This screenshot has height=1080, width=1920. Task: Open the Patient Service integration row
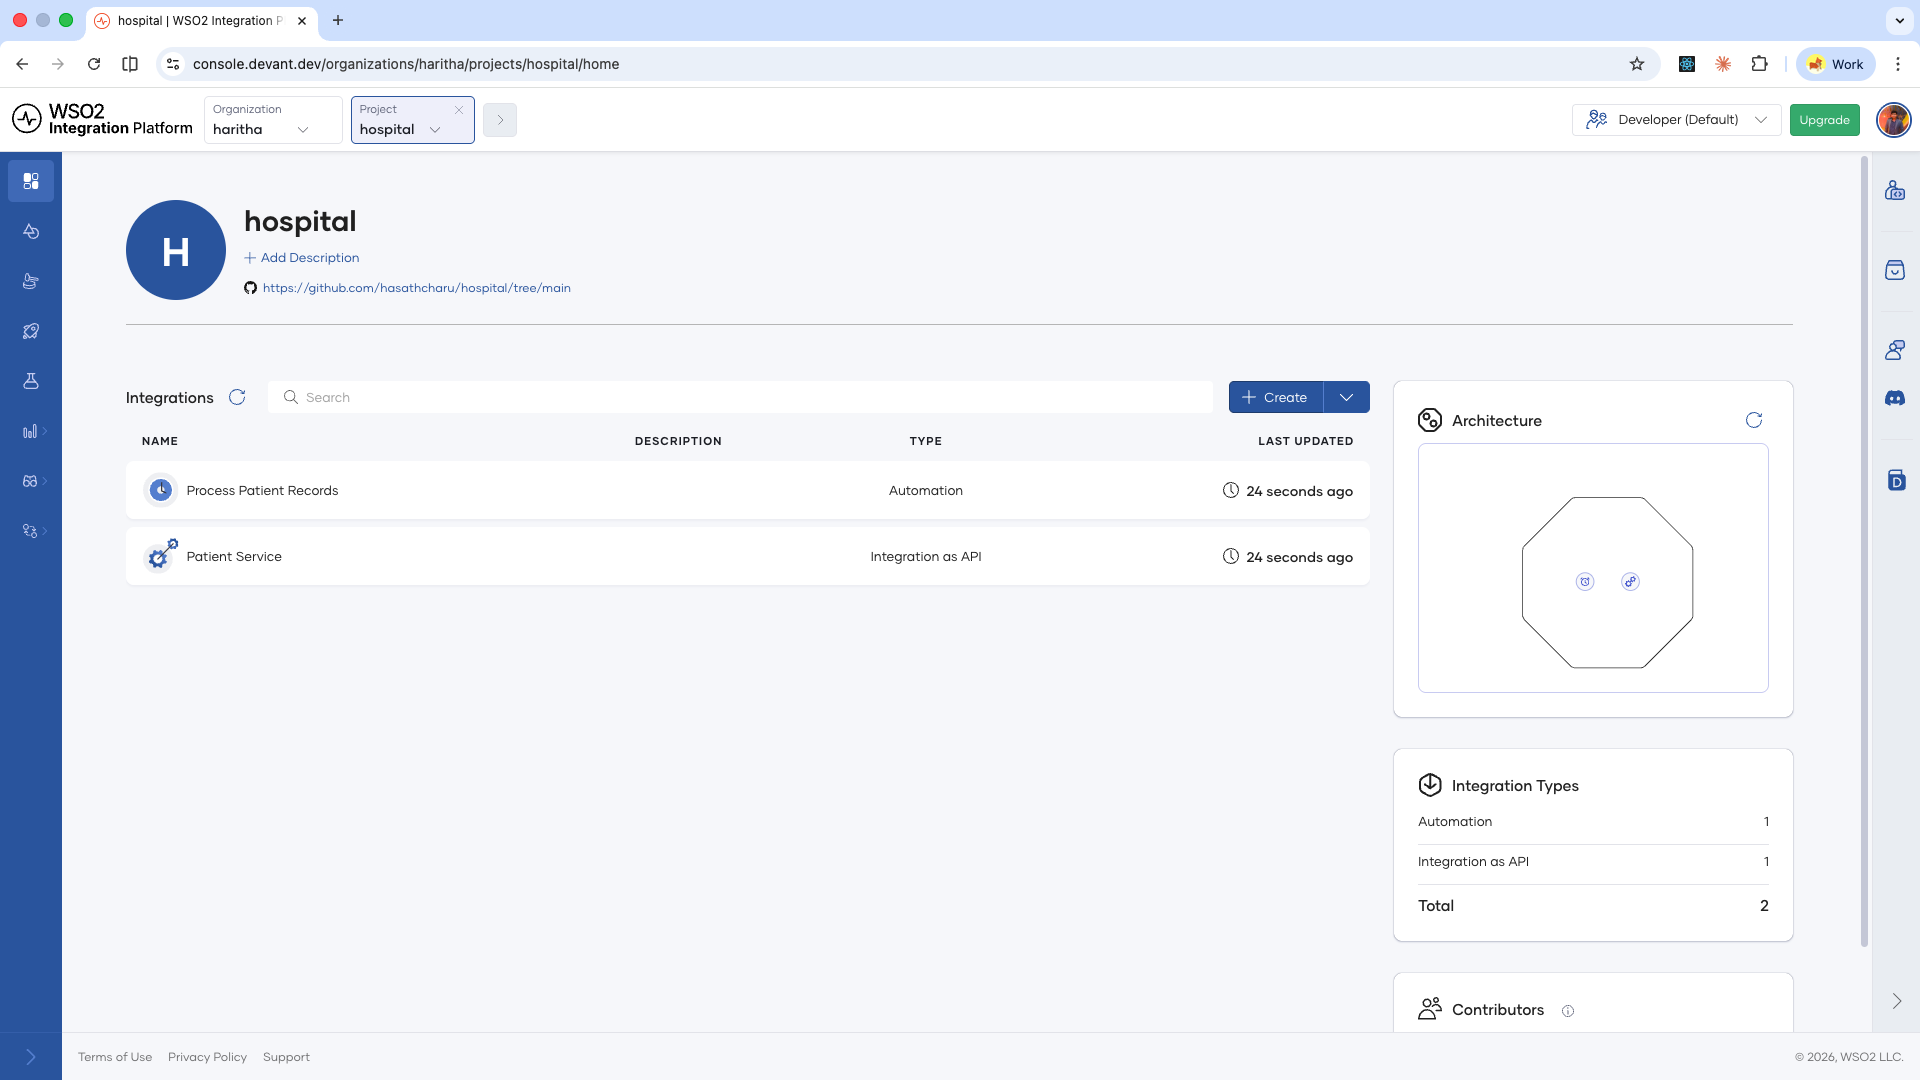tap(747, 556)
